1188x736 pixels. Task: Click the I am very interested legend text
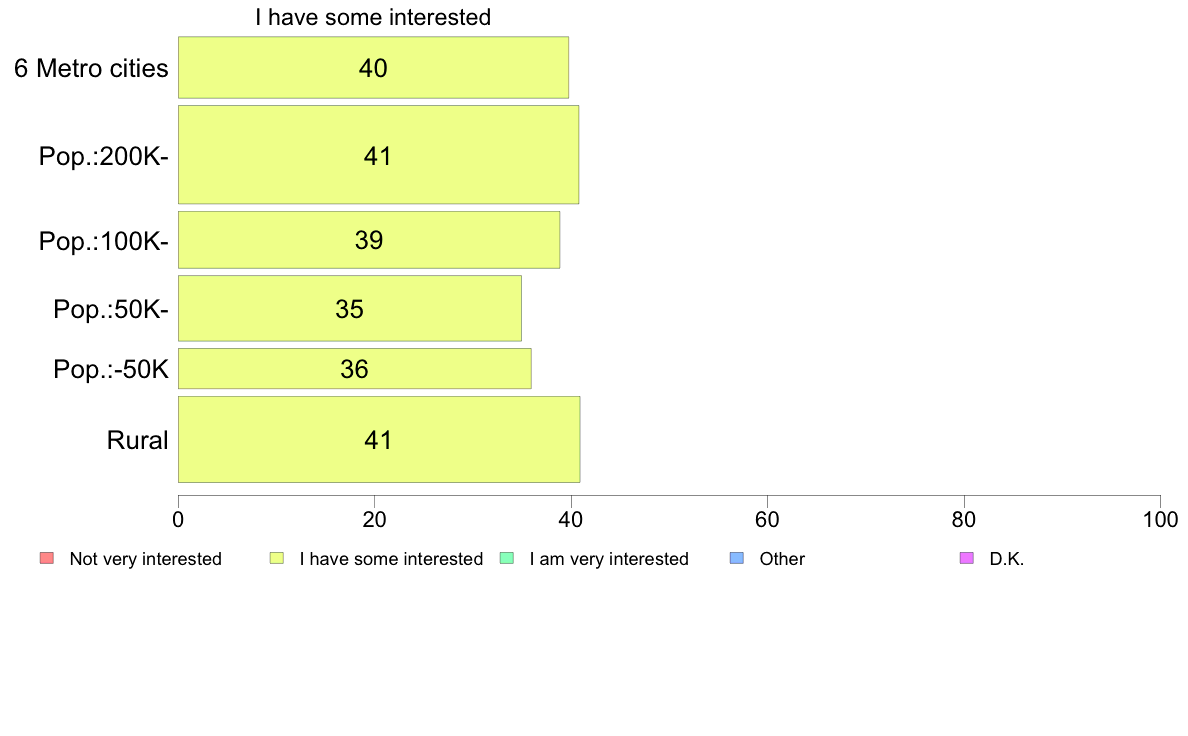pyautogui.click(x=609, y=559)
